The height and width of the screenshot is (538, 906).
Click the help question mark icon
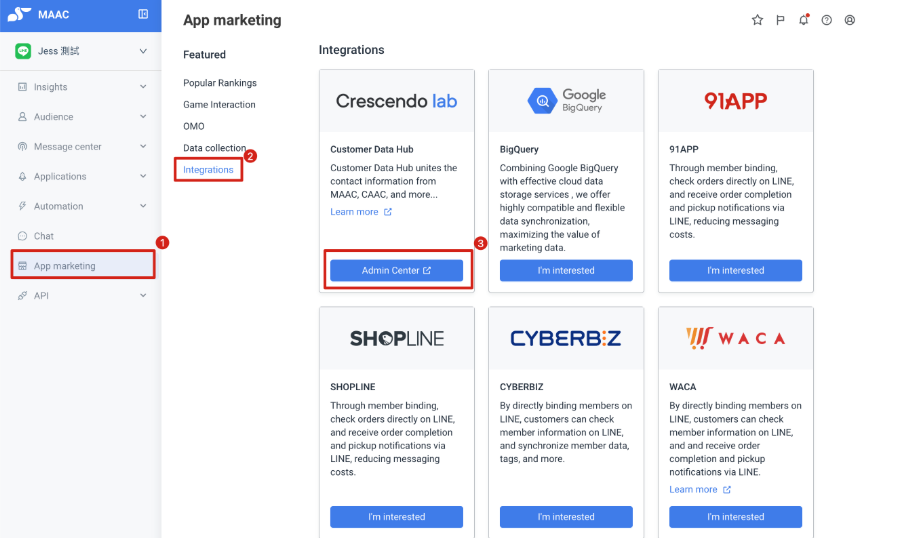tap(827, 20)
